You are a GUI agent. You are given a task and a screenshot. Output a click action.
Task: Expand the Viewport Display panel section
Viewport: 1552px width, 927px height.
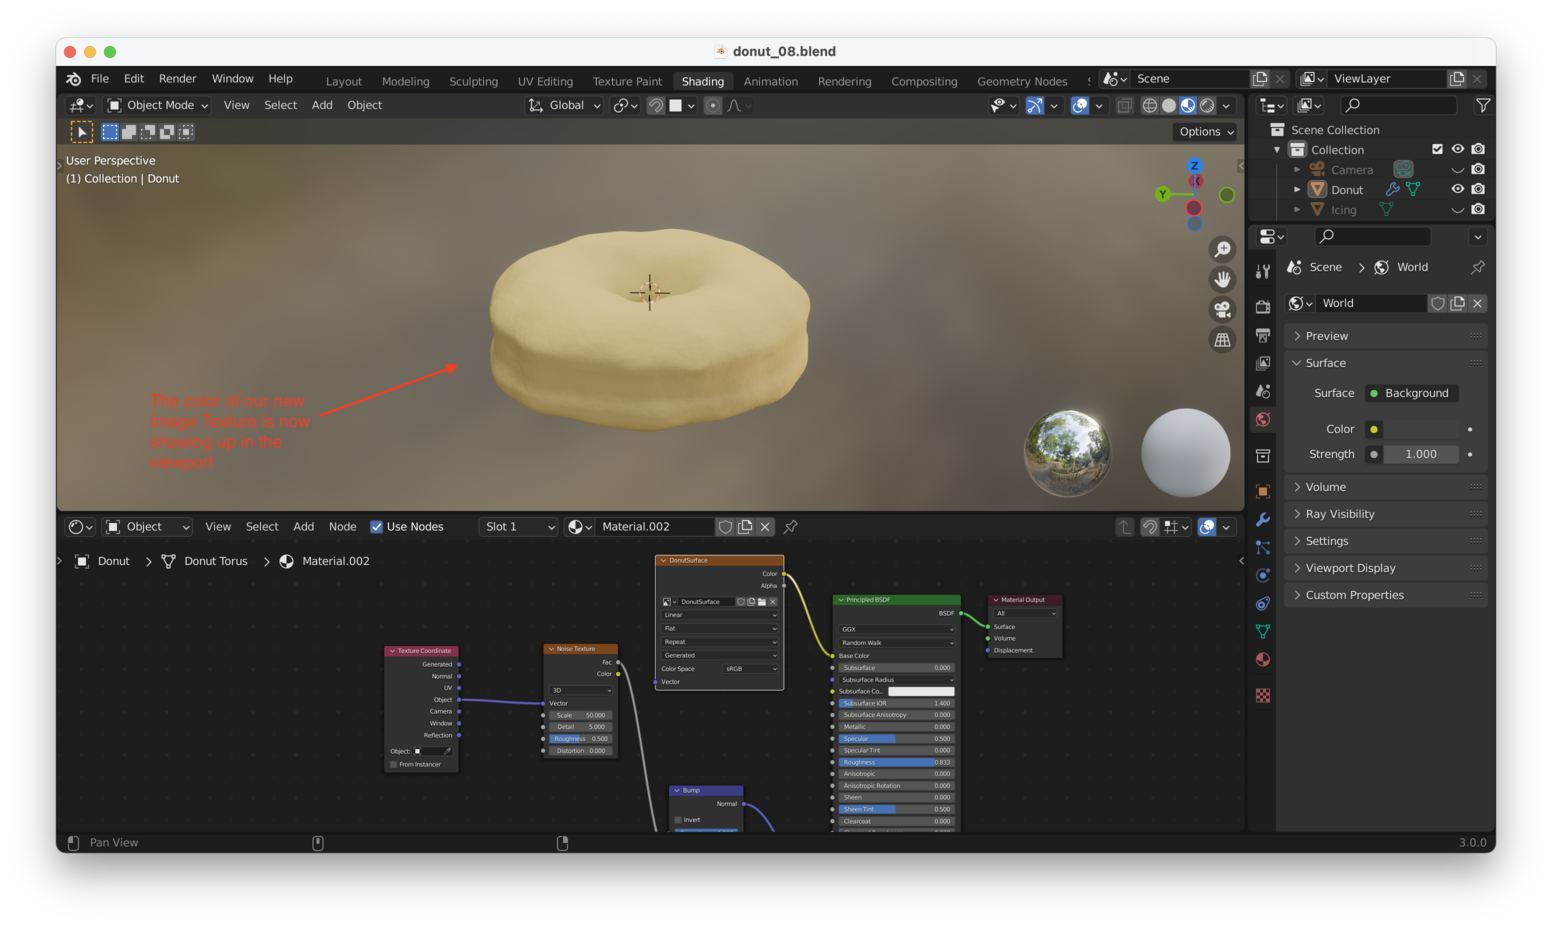click(1350, 567)
